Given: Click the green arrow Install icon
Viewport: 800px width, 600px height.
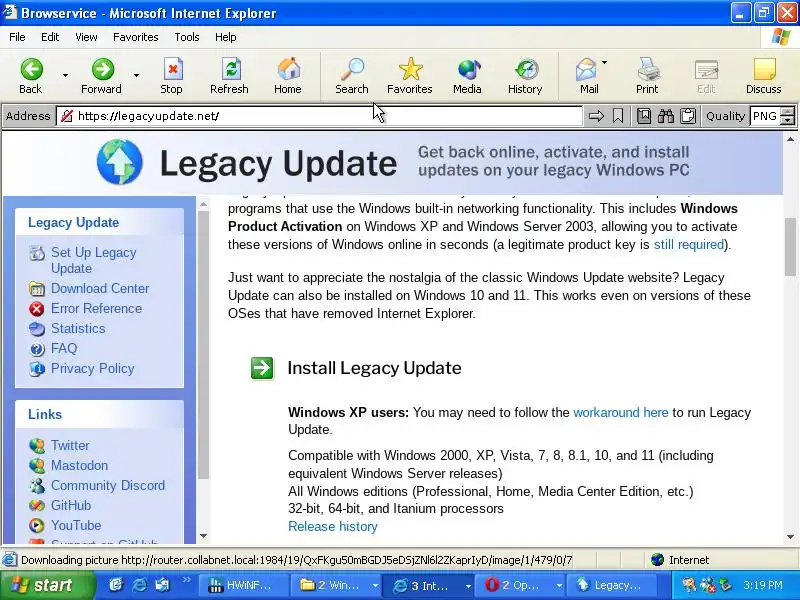Looking at the screenshot, I should pyautogui.click(x=262, y=368).
